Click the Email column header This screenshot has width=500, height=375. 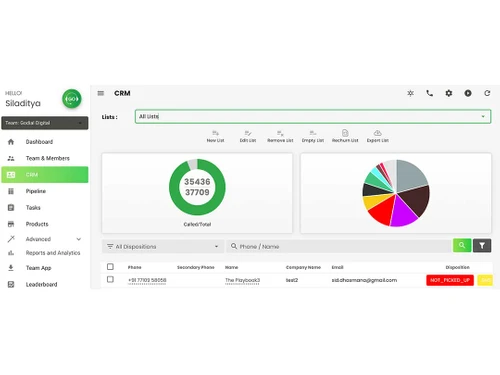click(x=337, y=267)
